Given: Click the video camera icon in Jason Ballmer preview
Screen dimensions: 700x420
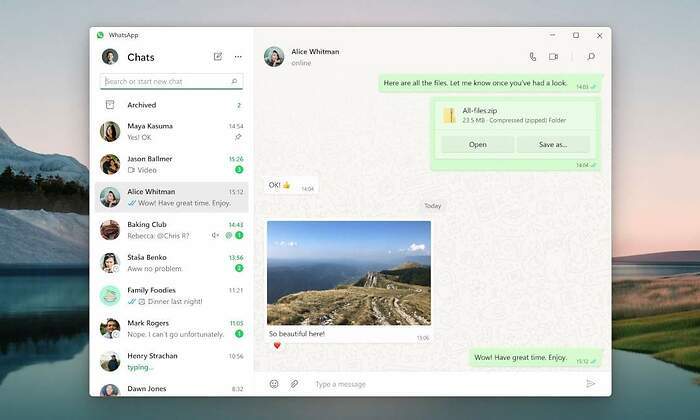Looking at the screenshot, I should point(131,170).
